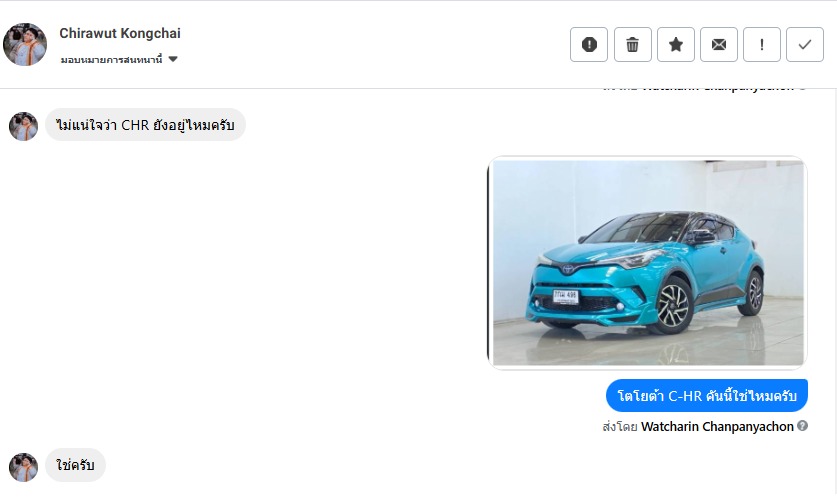Open Chirawut Kongchai's header profile picture
Image resolution: width=837 pixels, height=500 pixels.
[25, 44]
